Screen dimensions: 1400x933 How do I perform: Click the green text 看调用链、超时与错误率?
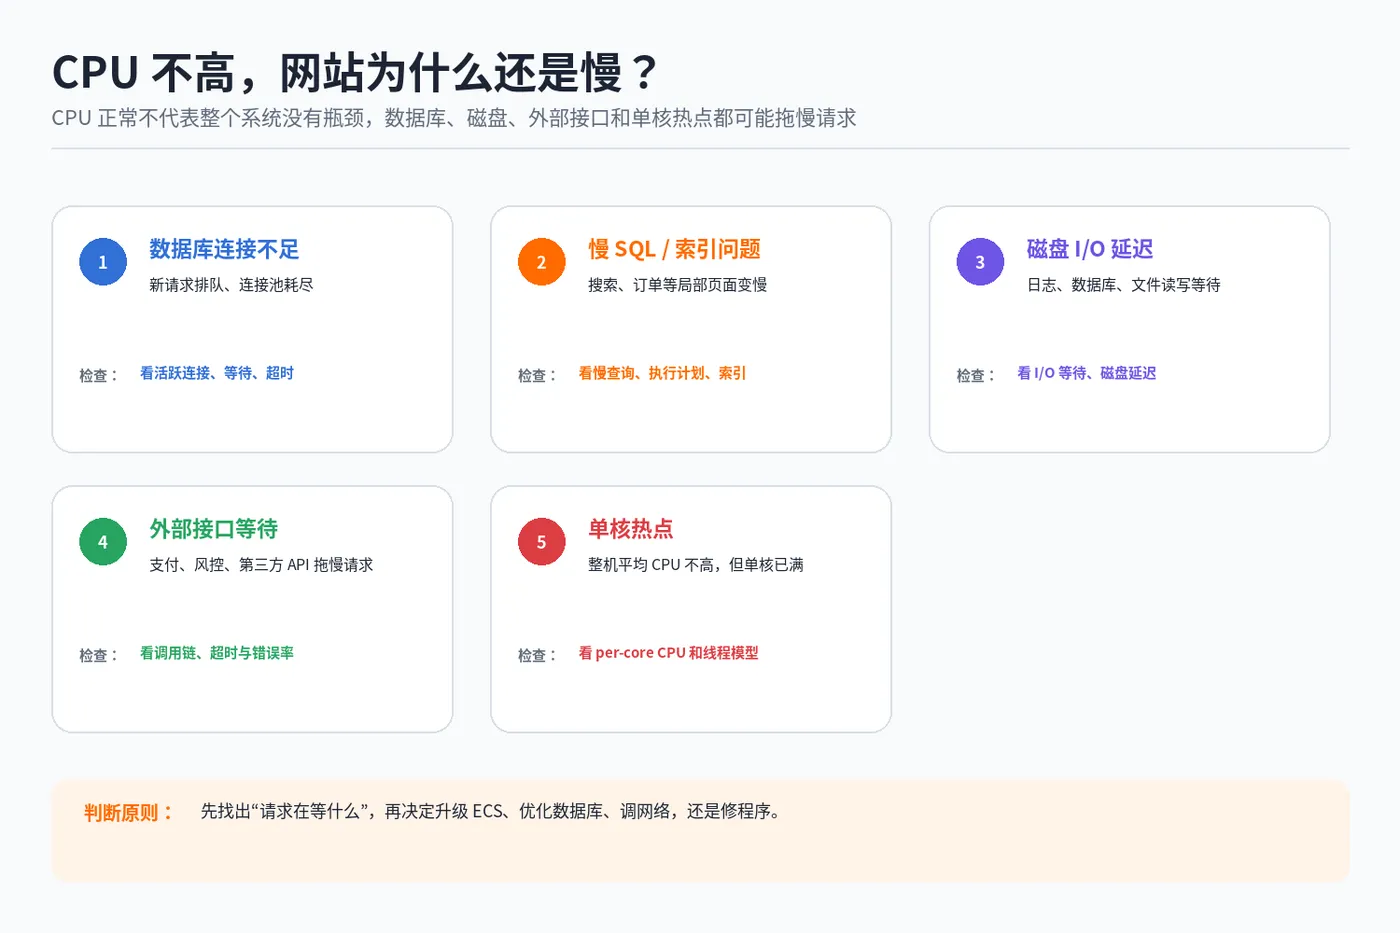[x=216, y=653]
